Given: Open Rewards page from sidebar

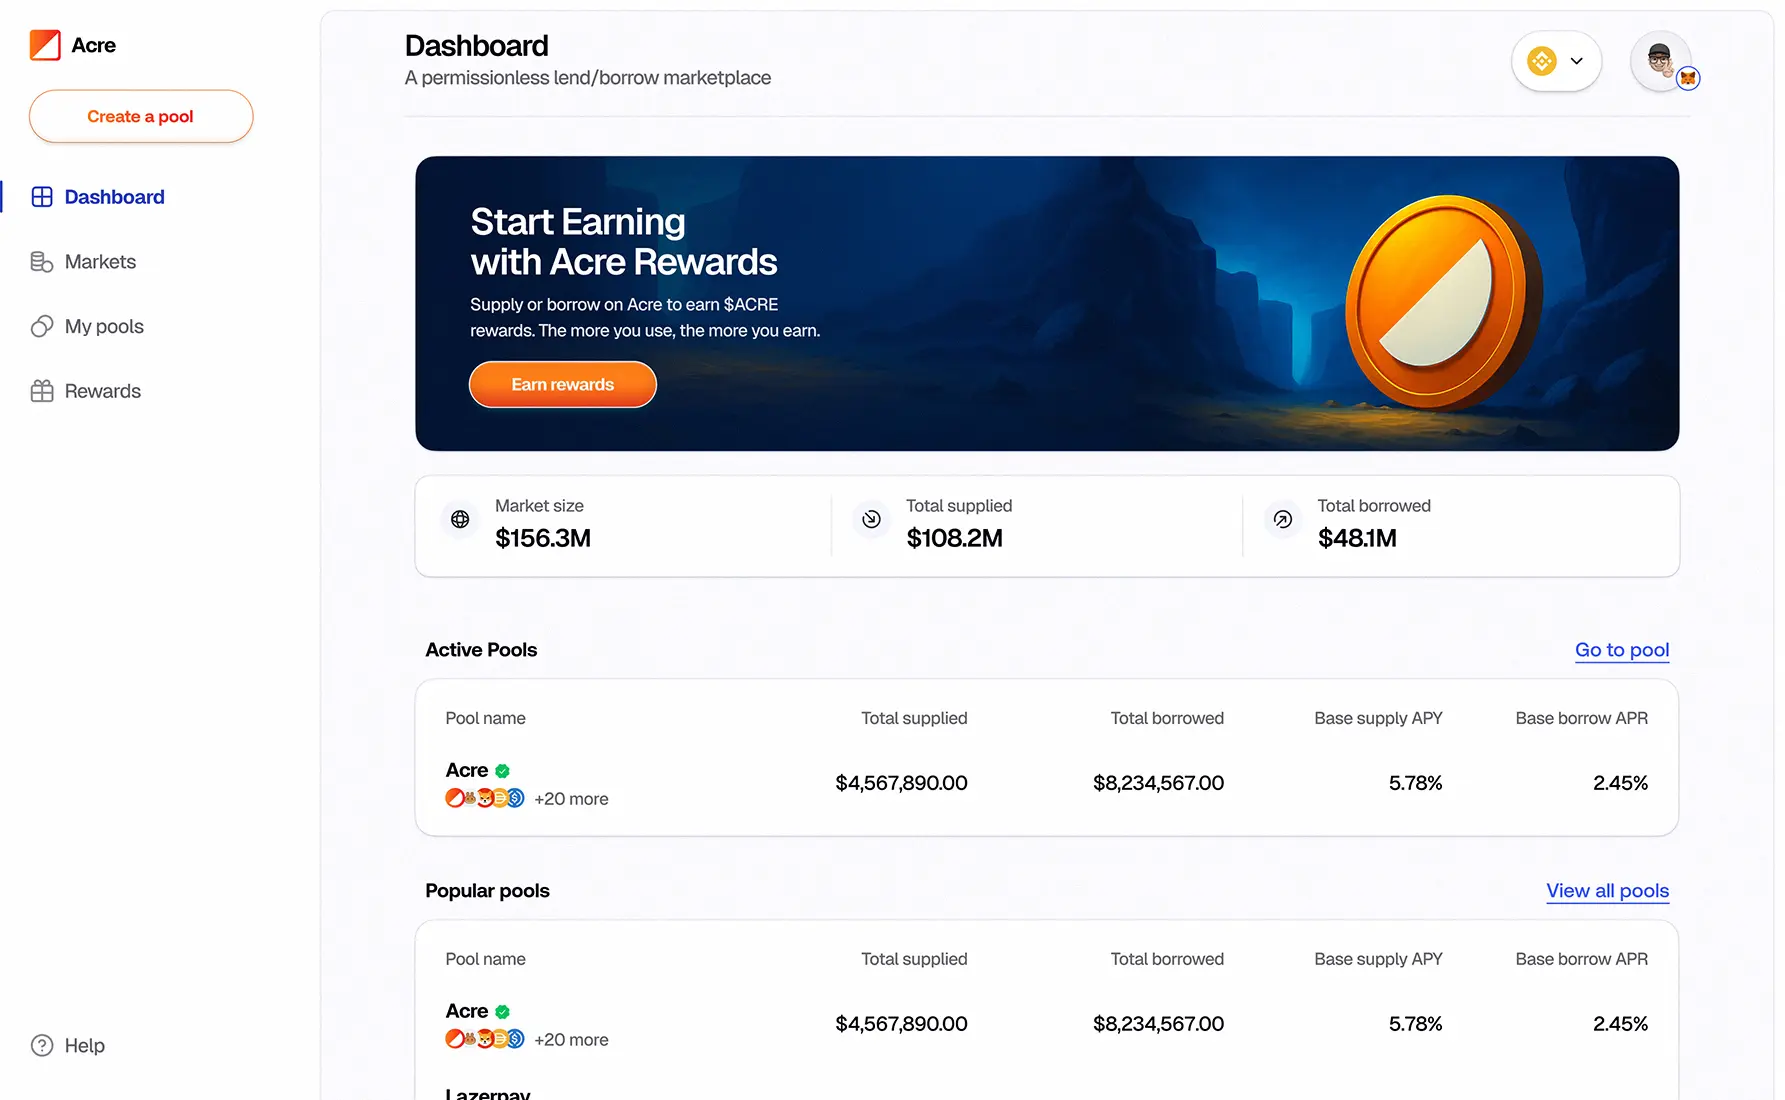Looking at the screenshot, I should pos(102,391).
